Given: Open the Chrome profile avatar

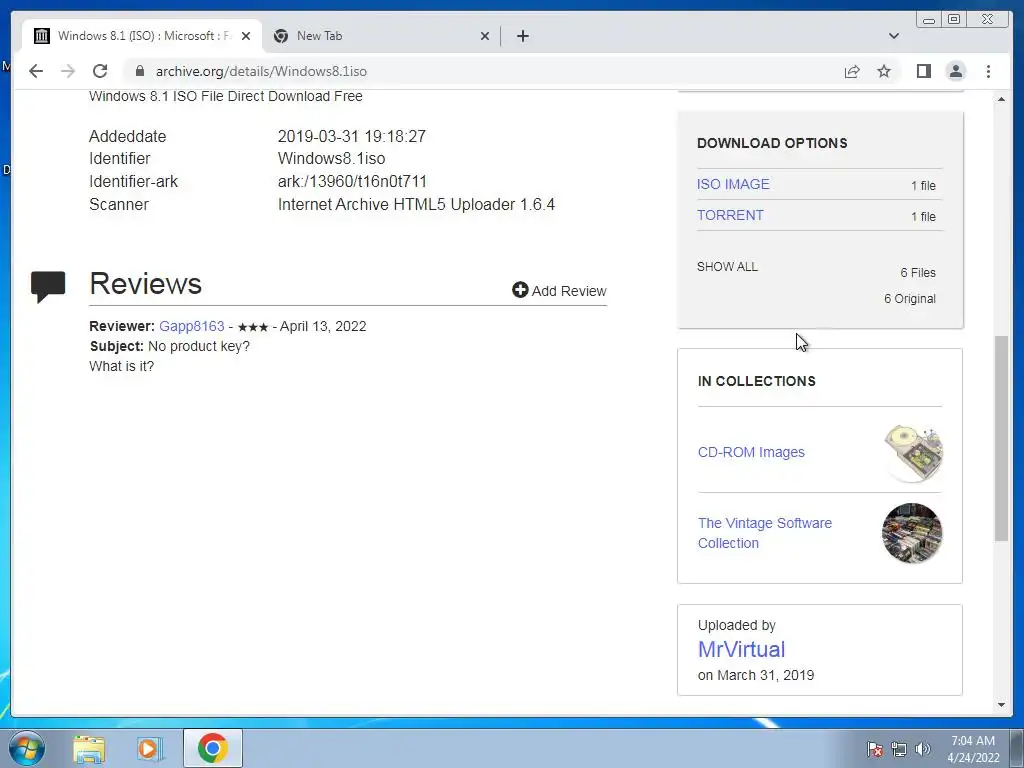Looking at the screenshot, I should click(x=955, y=71).
